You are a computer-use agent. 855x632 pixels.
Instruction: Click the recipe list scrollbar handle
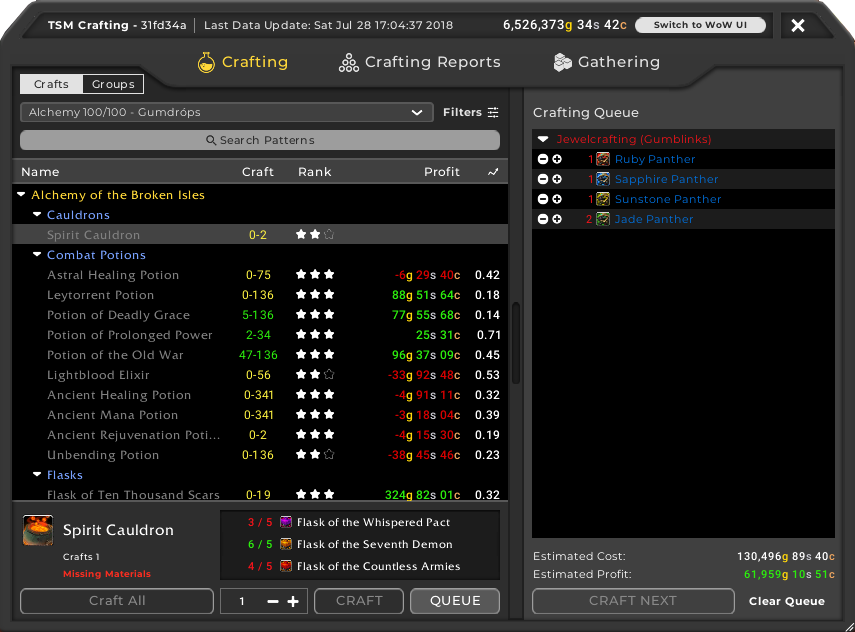(516, 343)
